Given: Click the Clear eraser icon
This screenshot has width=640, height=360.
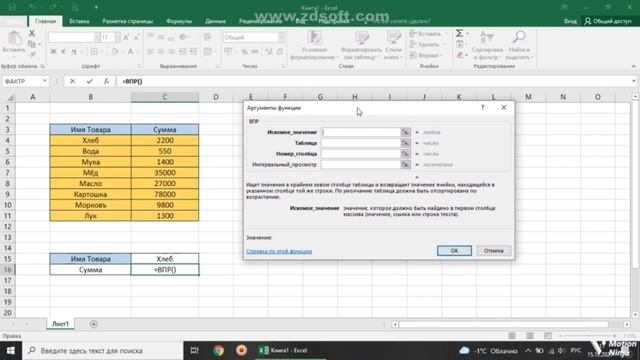Looking at the screenshot, I should point(460,55).
